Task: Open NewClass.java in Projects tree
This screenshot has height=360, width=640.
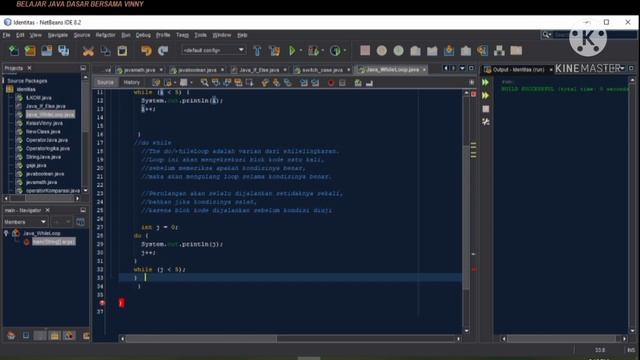Action: pyautogui.click(x=43, y=131)
